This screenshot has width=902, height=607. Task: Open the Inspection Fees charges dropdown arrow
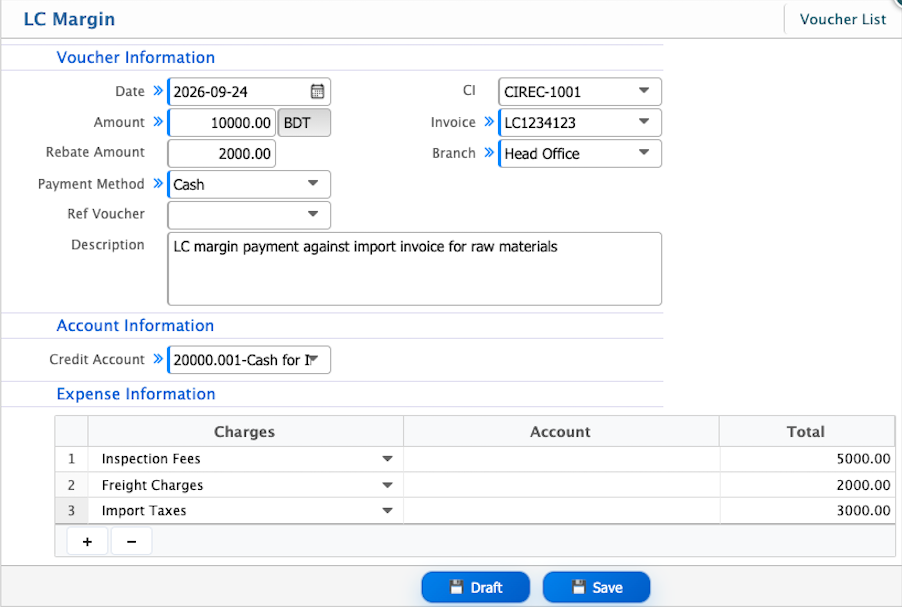point(387,459)
